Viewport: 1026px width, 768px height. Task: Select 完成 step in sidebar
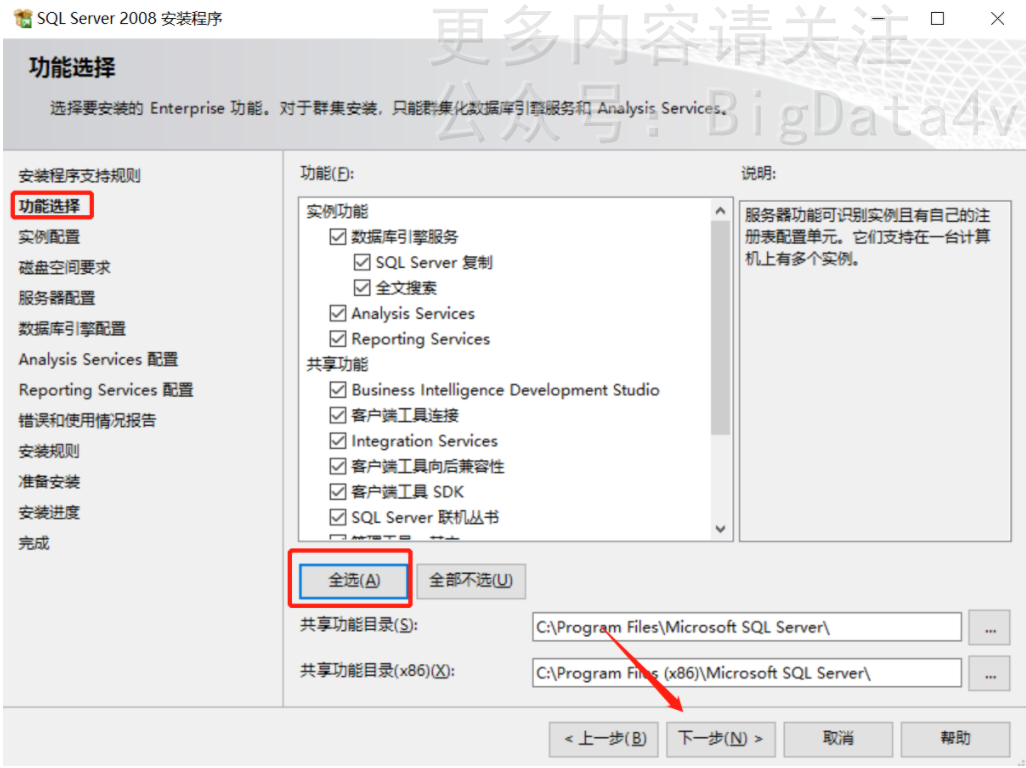pos(34,543)
